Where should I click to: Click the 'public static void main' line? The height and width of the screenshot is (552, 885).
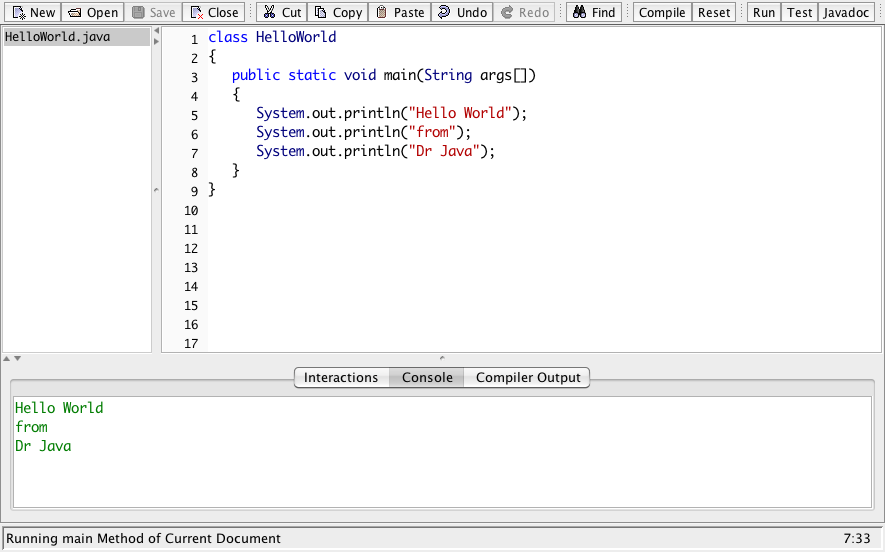[384, 75]
